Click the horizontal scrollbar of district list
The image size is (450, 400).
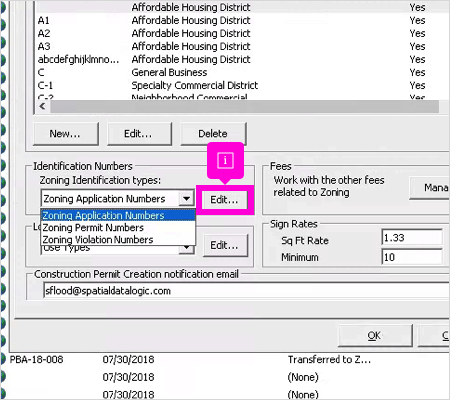pos(244,107)
